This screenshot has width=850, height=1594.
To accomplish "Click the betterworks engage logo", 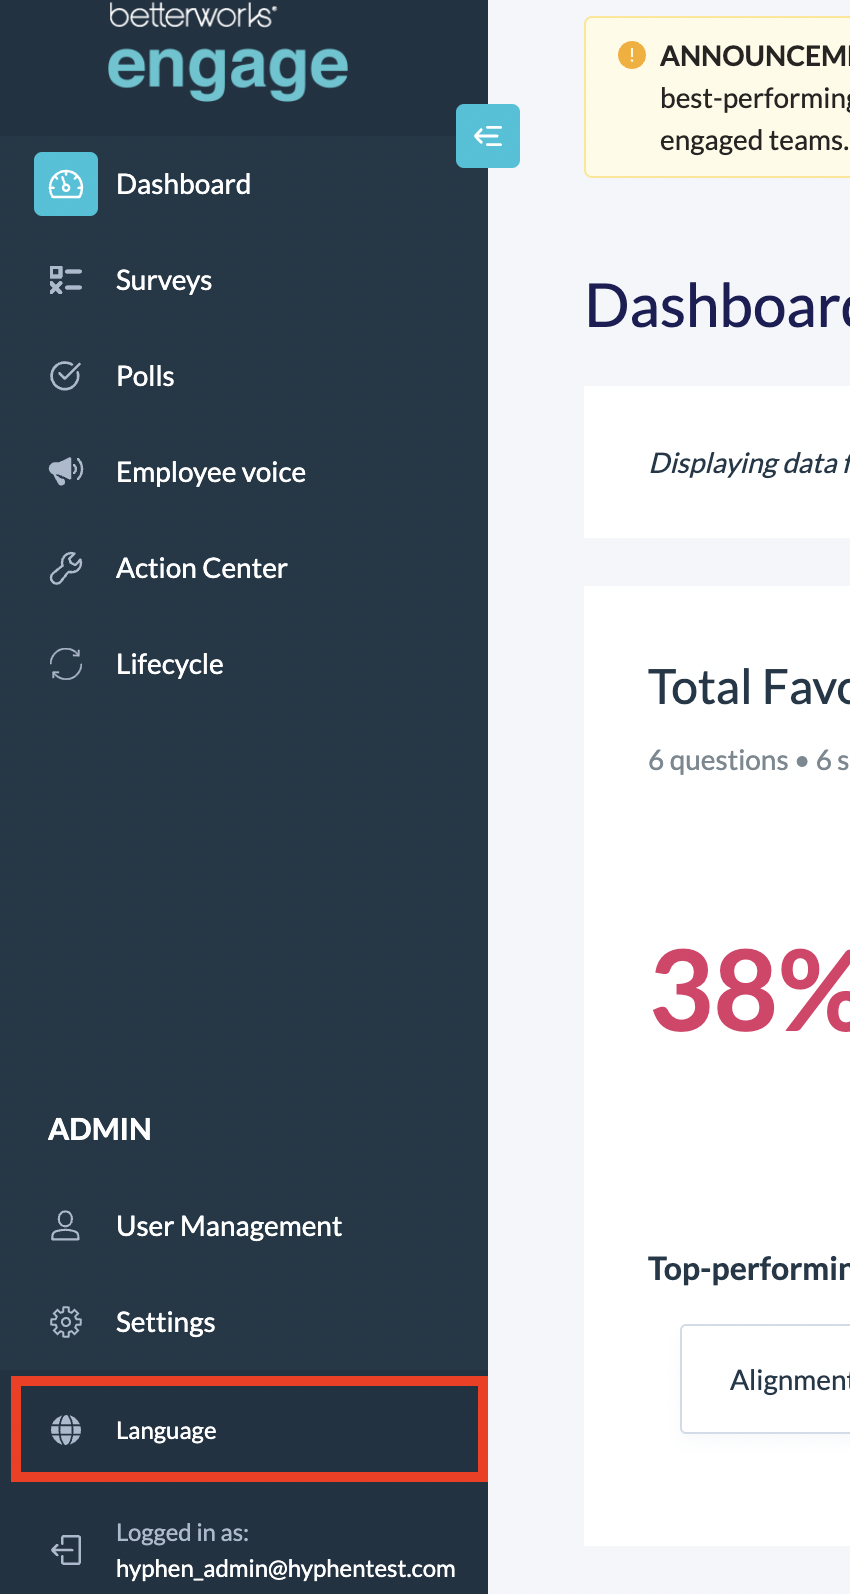I will [x=228, y=50].
